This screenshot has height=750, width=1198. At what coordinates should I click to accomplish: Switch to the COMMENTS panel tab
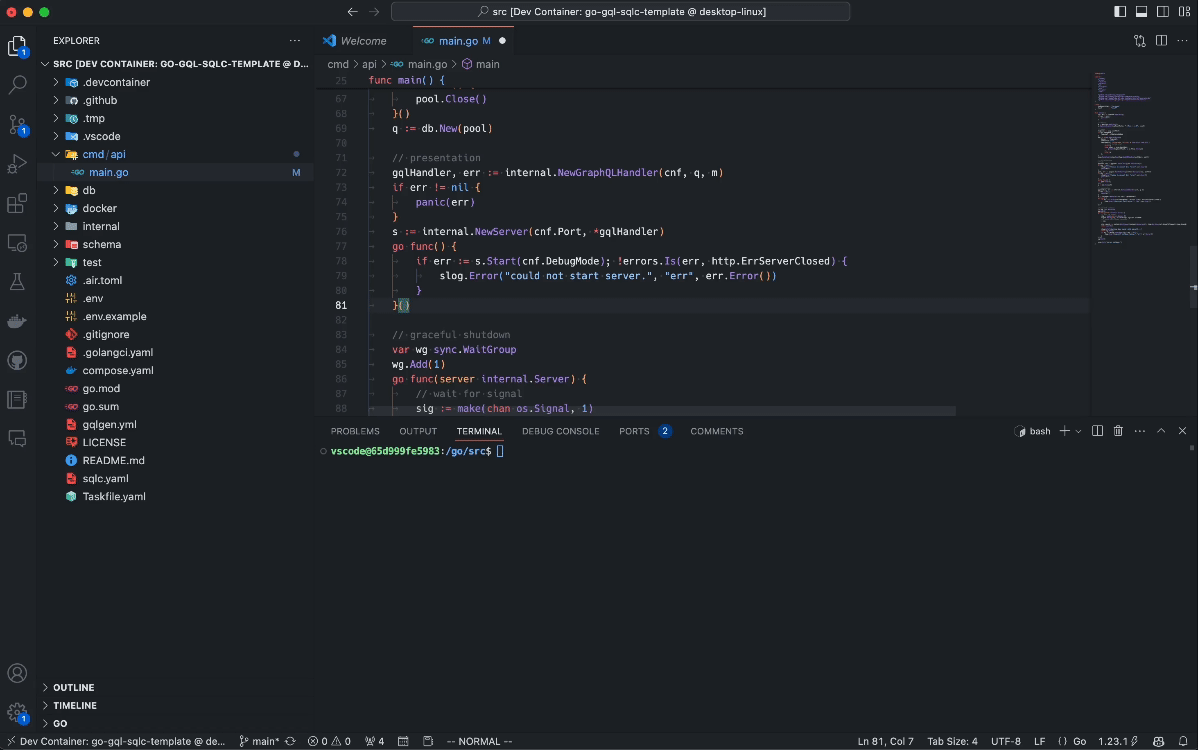(x=717, y=431)
